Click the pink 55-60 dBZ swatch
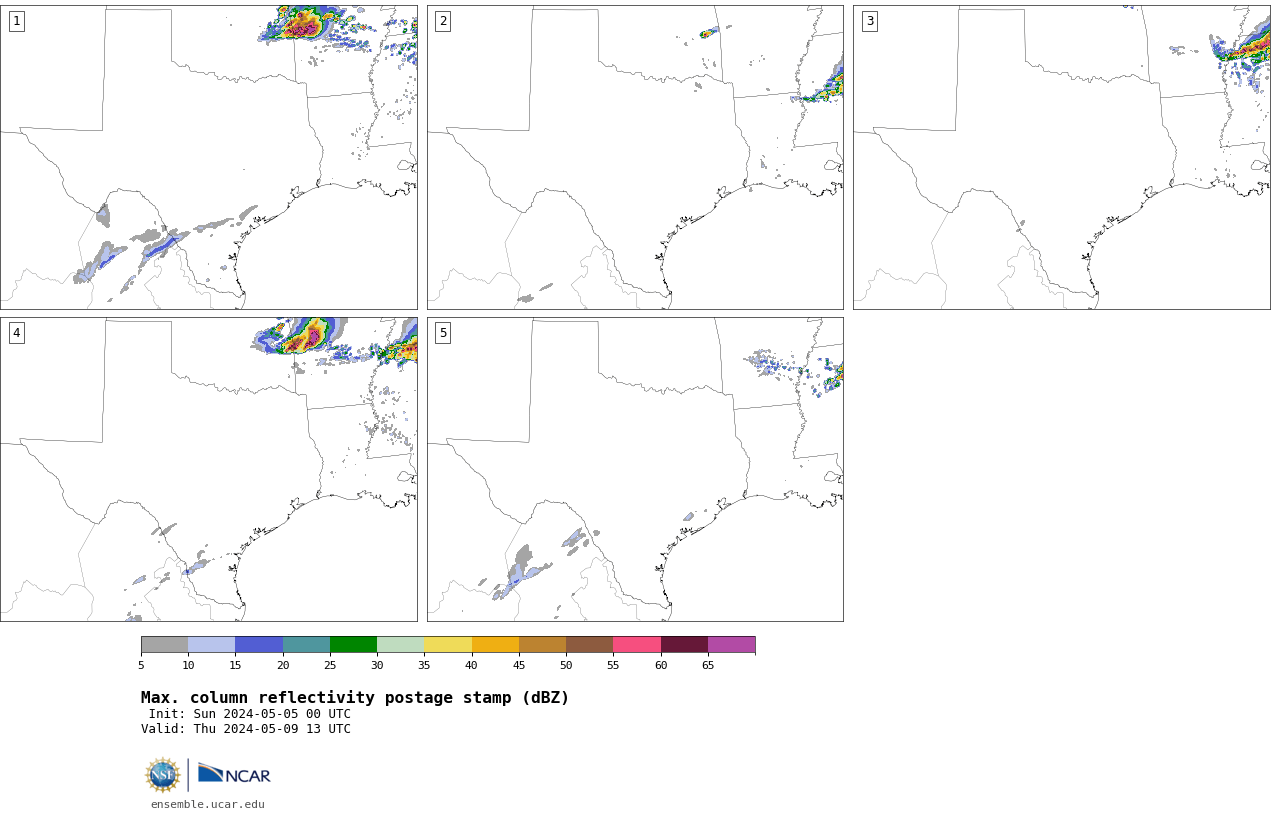This screenshot has width=1280, height=815. click(x=637, y=644)
